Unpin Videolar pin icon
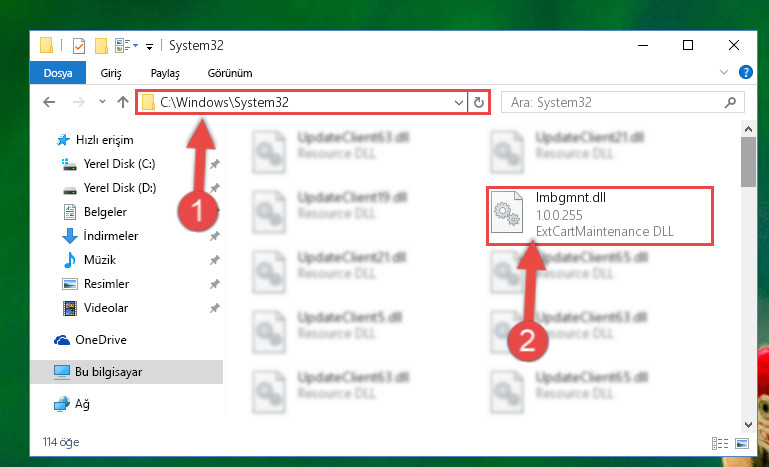 click(214, 308)
